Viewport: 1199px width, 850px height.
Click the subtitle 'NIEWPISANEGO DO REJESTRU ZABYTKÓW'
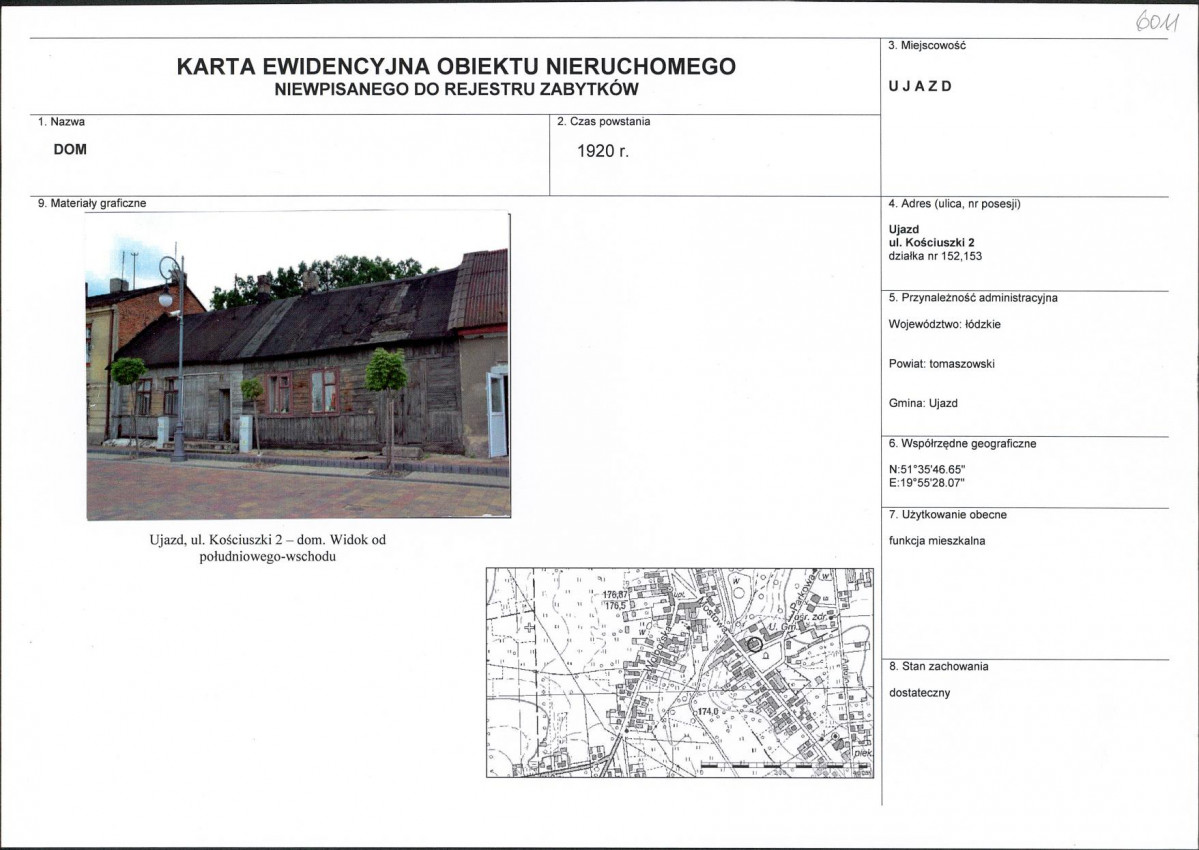point(456,89)
